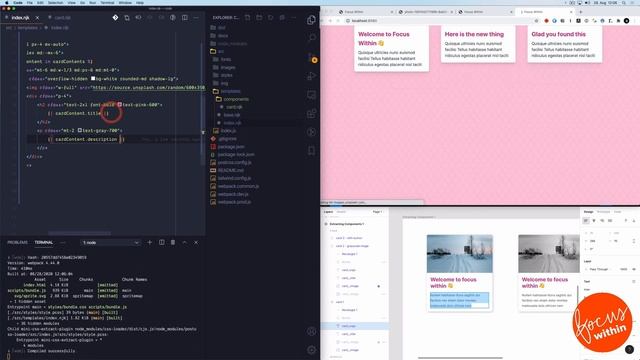Click the split editor icon in editor toolbar
640x360 pixels.
185,18
